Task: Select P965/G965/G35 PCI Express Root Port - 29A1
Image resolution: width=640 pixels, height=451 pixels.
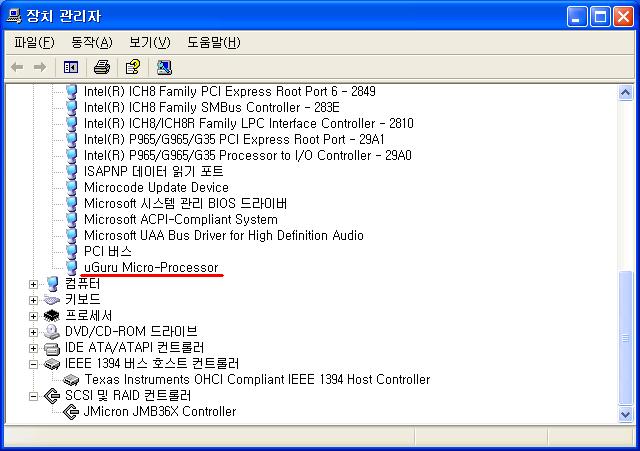Action: (234, 140)
